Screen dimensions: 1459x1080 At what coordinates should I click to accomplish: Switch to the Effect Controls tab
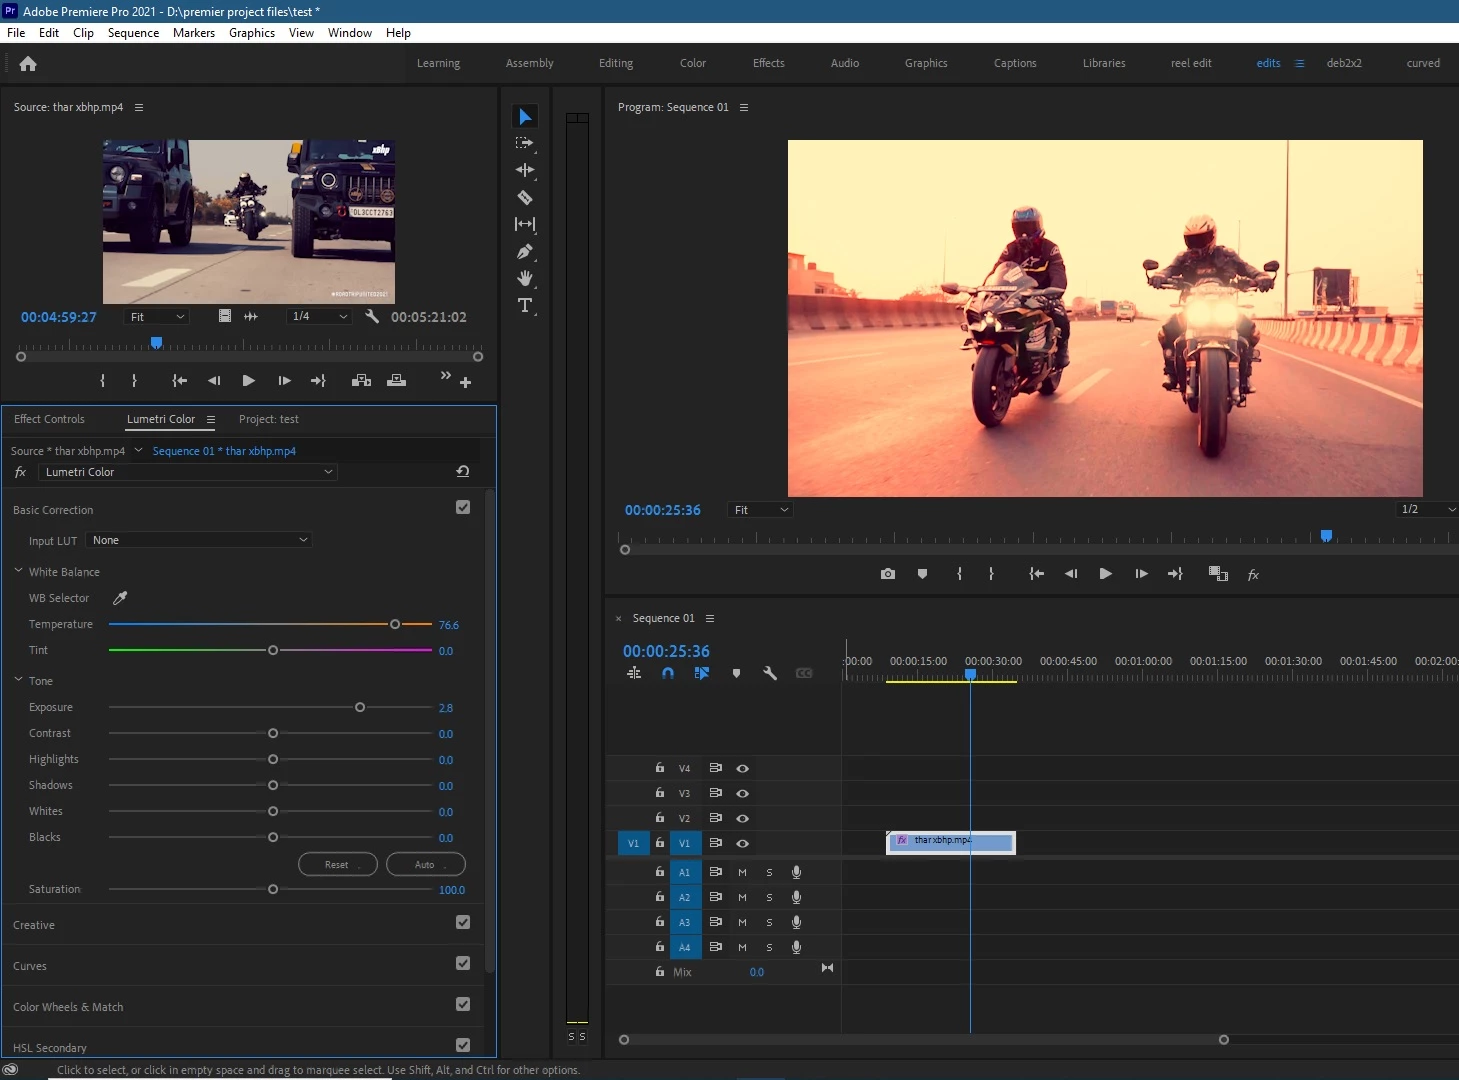[49, 419]
